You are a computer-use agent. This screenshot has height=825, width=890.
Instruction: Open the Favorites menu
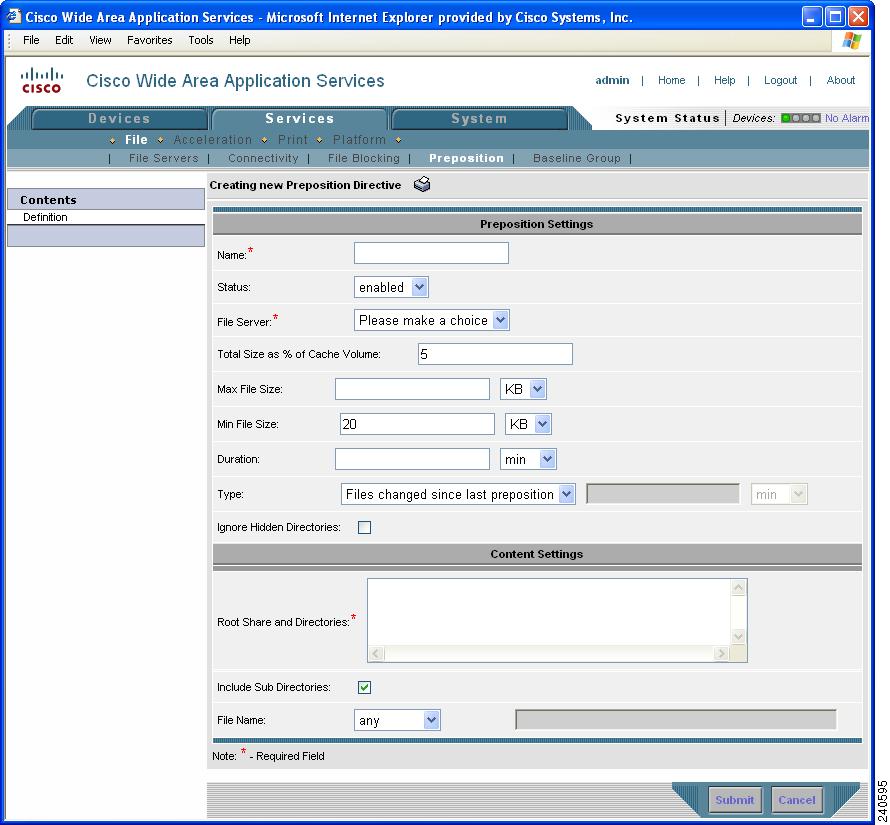pyautogui.click(x=149, y=40)
